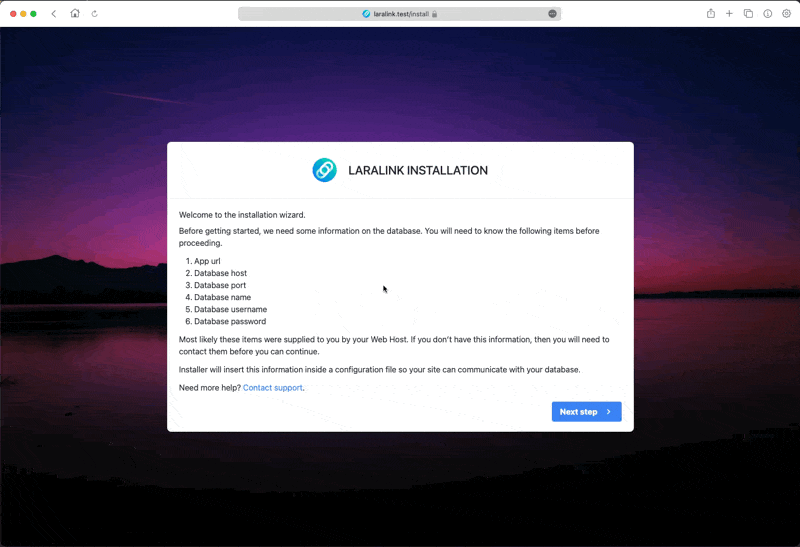Click the 'Database host' list item
Screen dimensions: 800x547
[x=220, y=273]
